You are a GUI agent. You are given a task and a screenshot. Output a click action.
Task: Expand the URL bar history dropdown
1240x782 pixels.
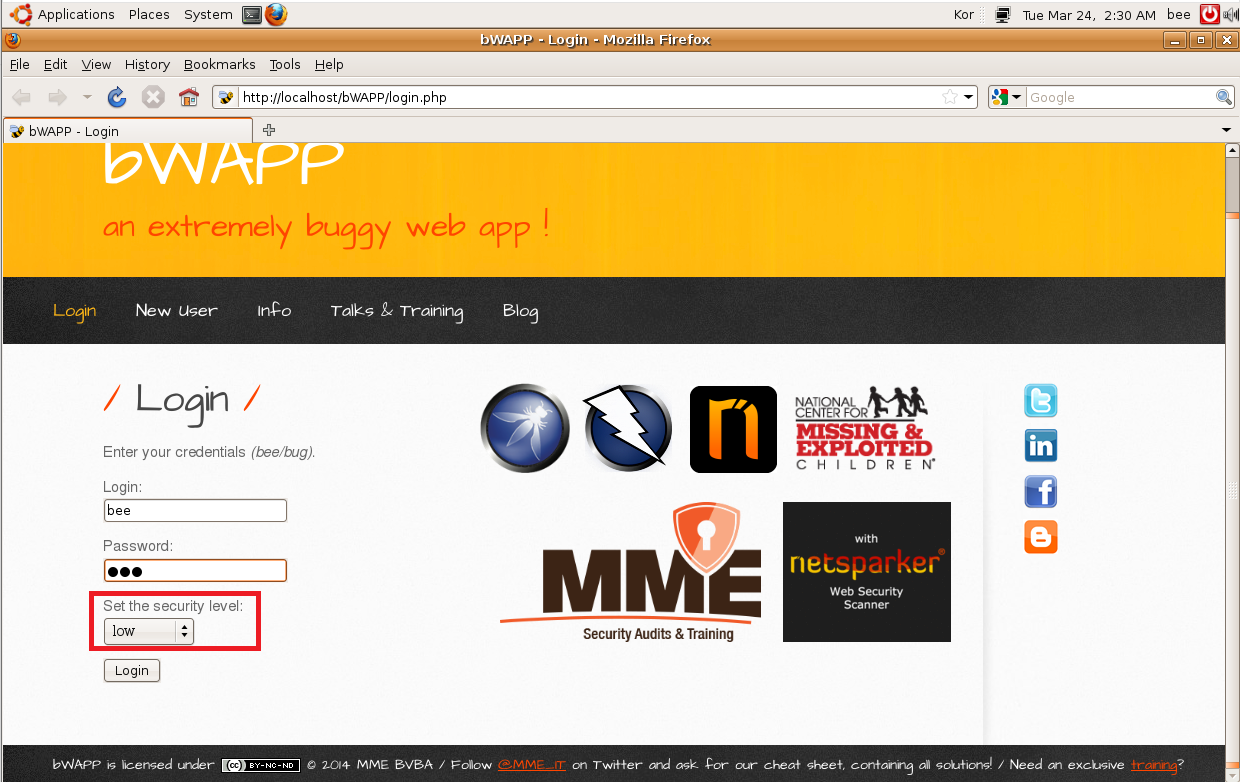pyautogui.click(x=969, y=97)
